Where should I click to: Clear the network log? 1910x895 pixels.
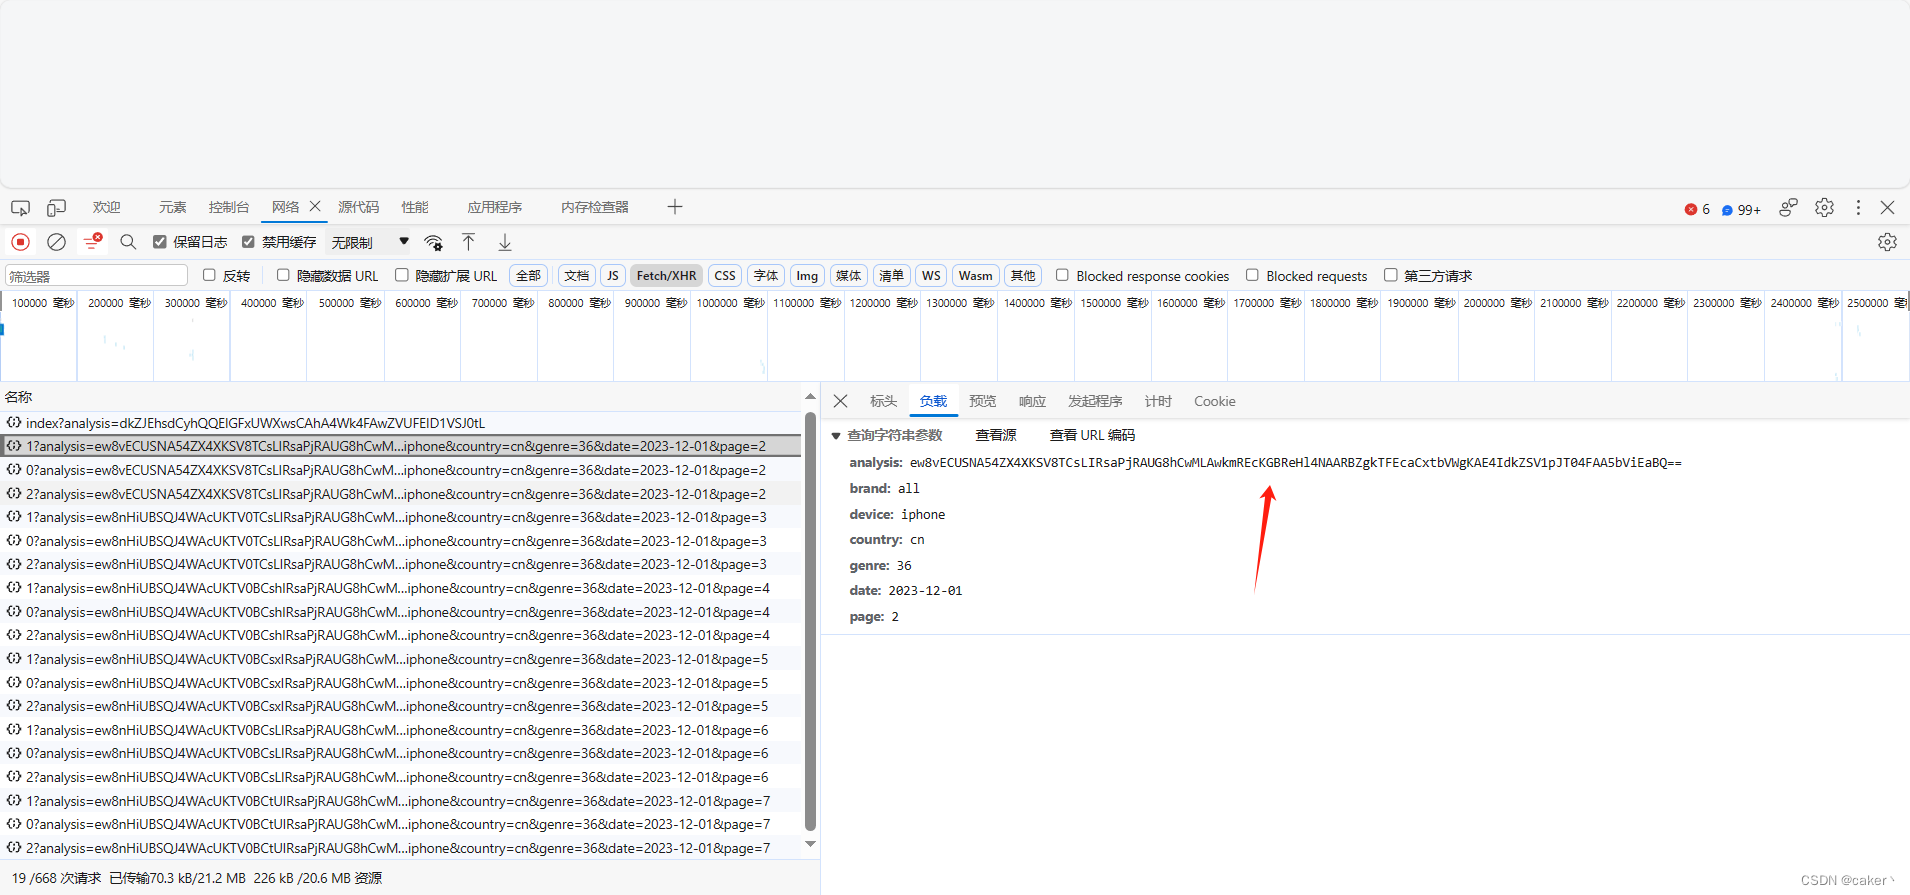click(57, 242)
